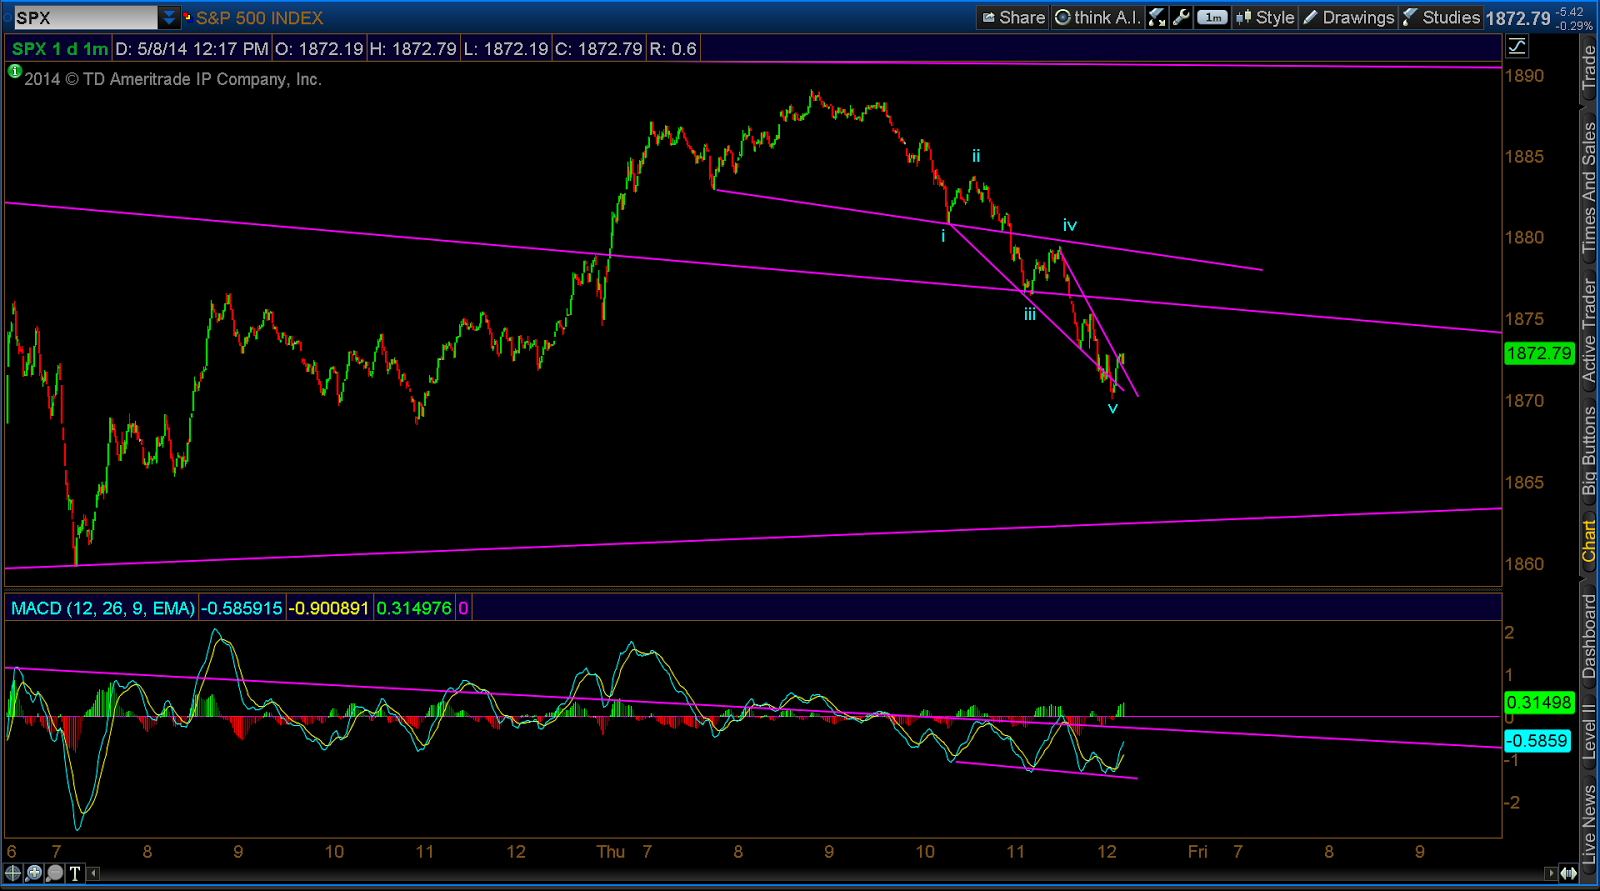Toggle the price axis scale icon
The width and height of the screenshot is (1600, 891).
pyautogui.click(x=1517, y=46)
